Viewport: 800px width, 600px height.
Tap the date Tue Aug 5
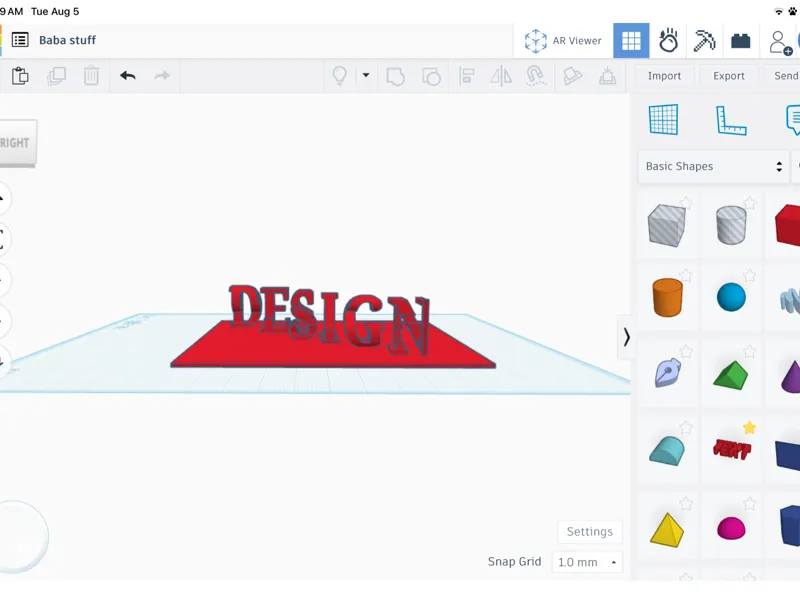55,11
